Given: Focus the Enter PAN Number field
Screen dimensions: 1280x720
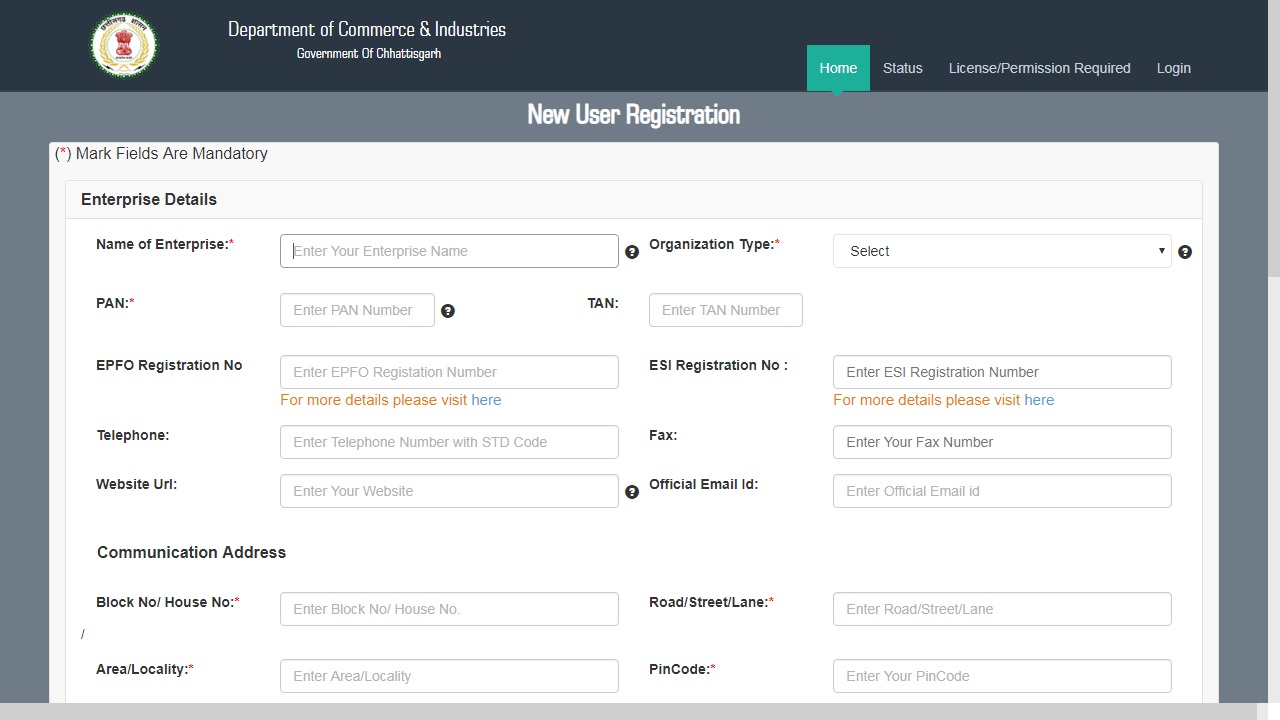Looking at the screenshot, I should pyautogui.click(x=356, y=310).
